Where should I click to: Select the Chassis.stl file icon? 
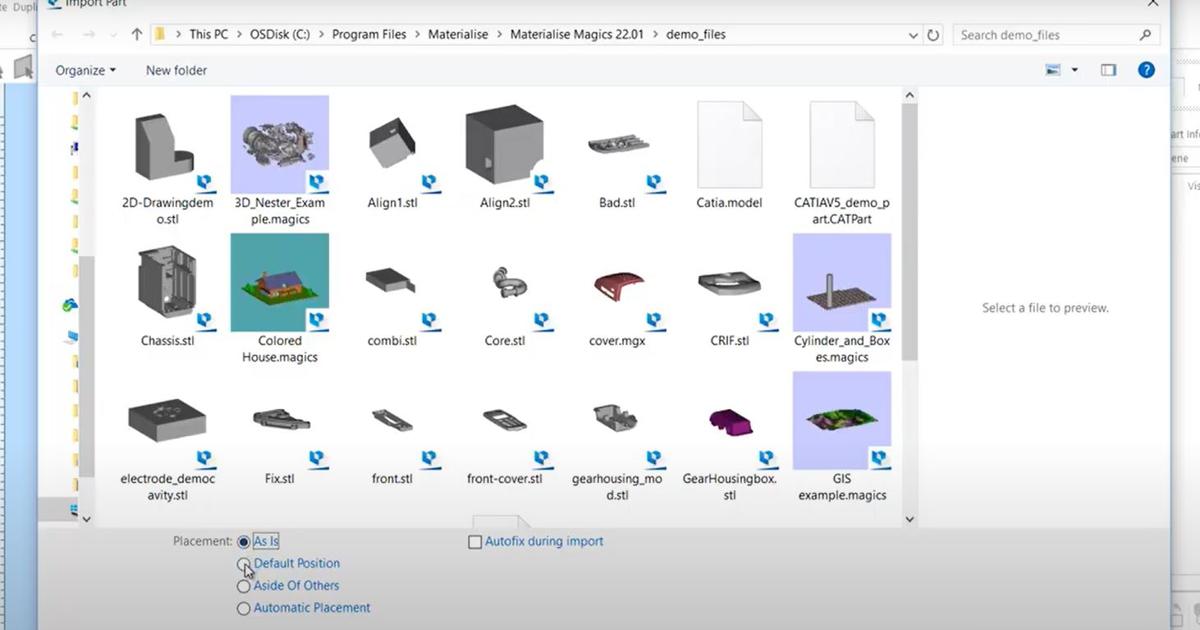click(168, 285)
